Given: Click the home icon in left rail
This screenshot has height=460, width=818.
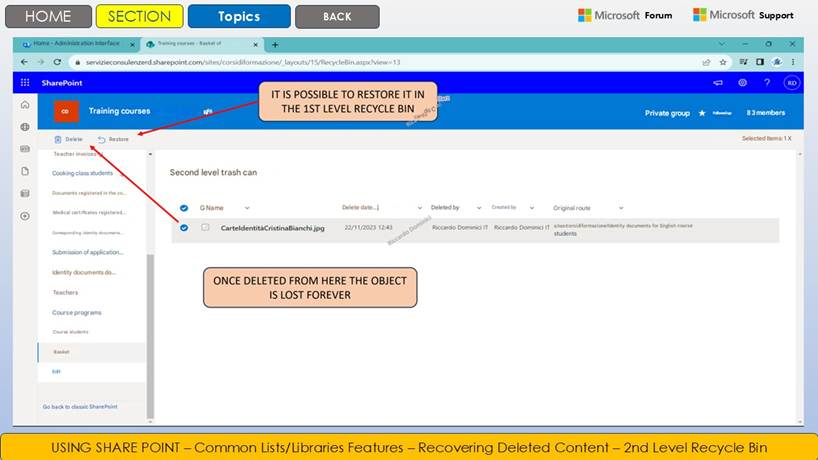Looking at the screenshot, I should tap(25, 105).
